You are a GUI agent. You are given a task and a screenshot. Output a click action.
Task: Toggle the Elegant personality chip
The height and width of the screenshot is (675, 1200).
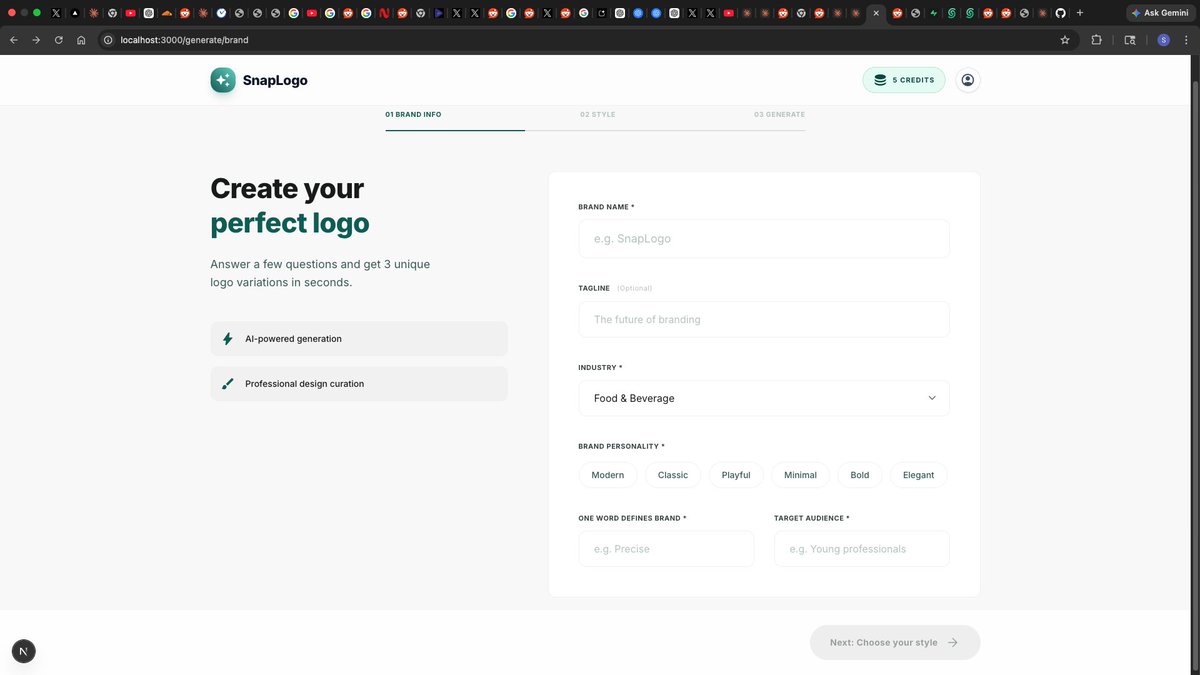[x=918, y=475]
